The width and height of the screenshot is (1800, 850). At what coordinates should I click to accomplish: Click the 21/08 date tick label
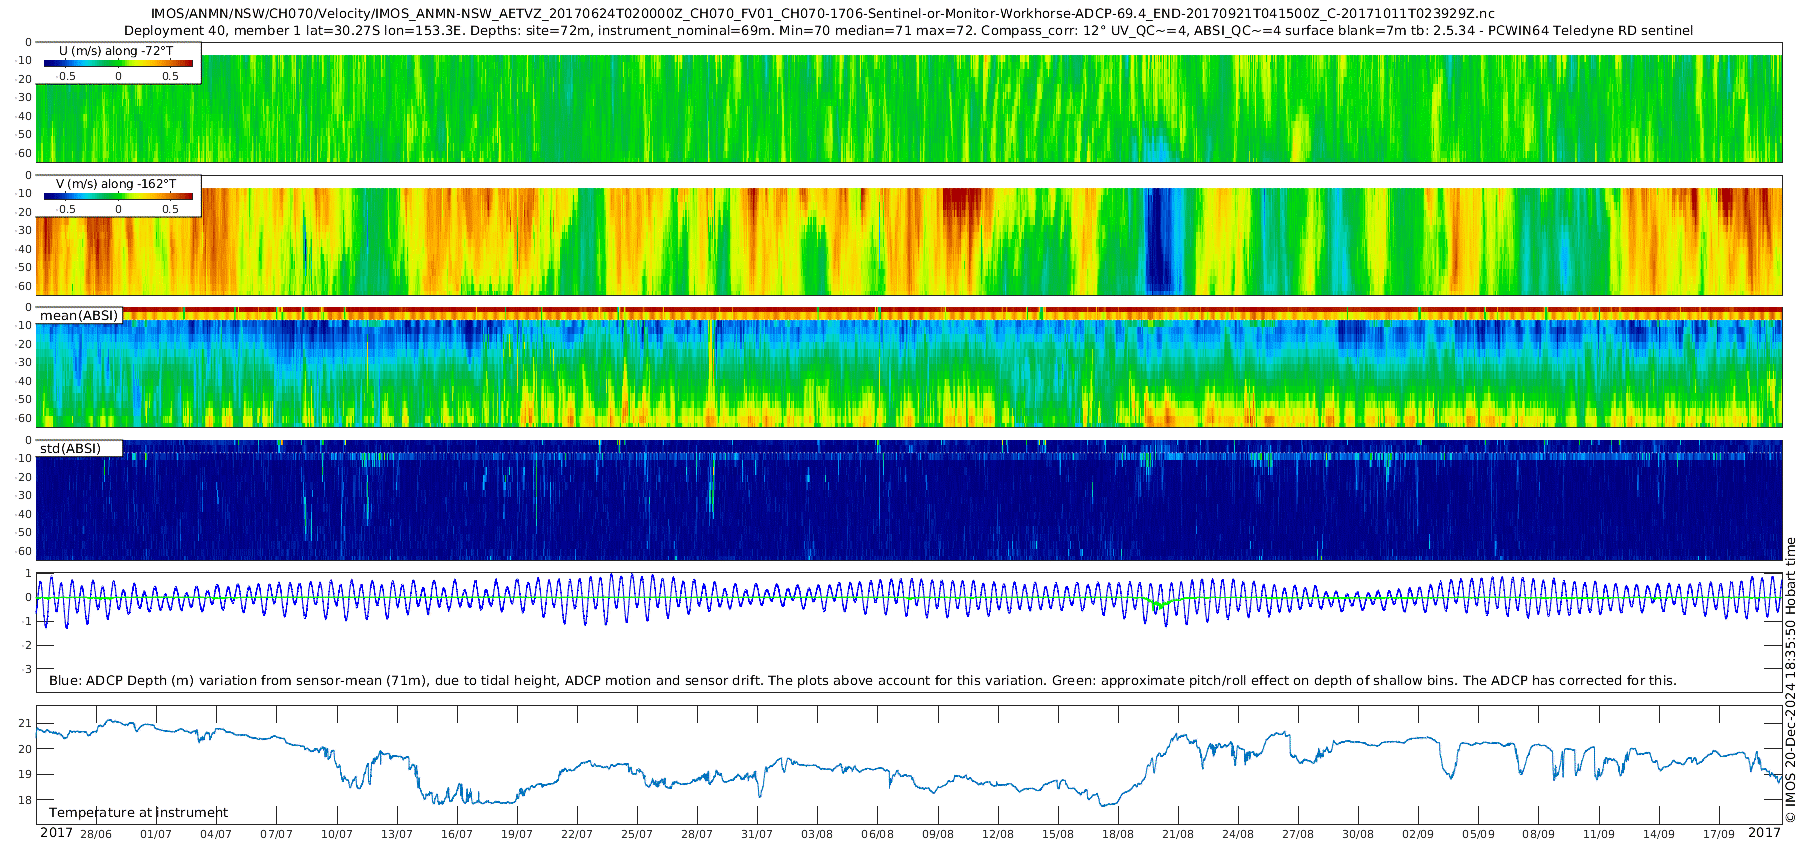pos(1178,834)
